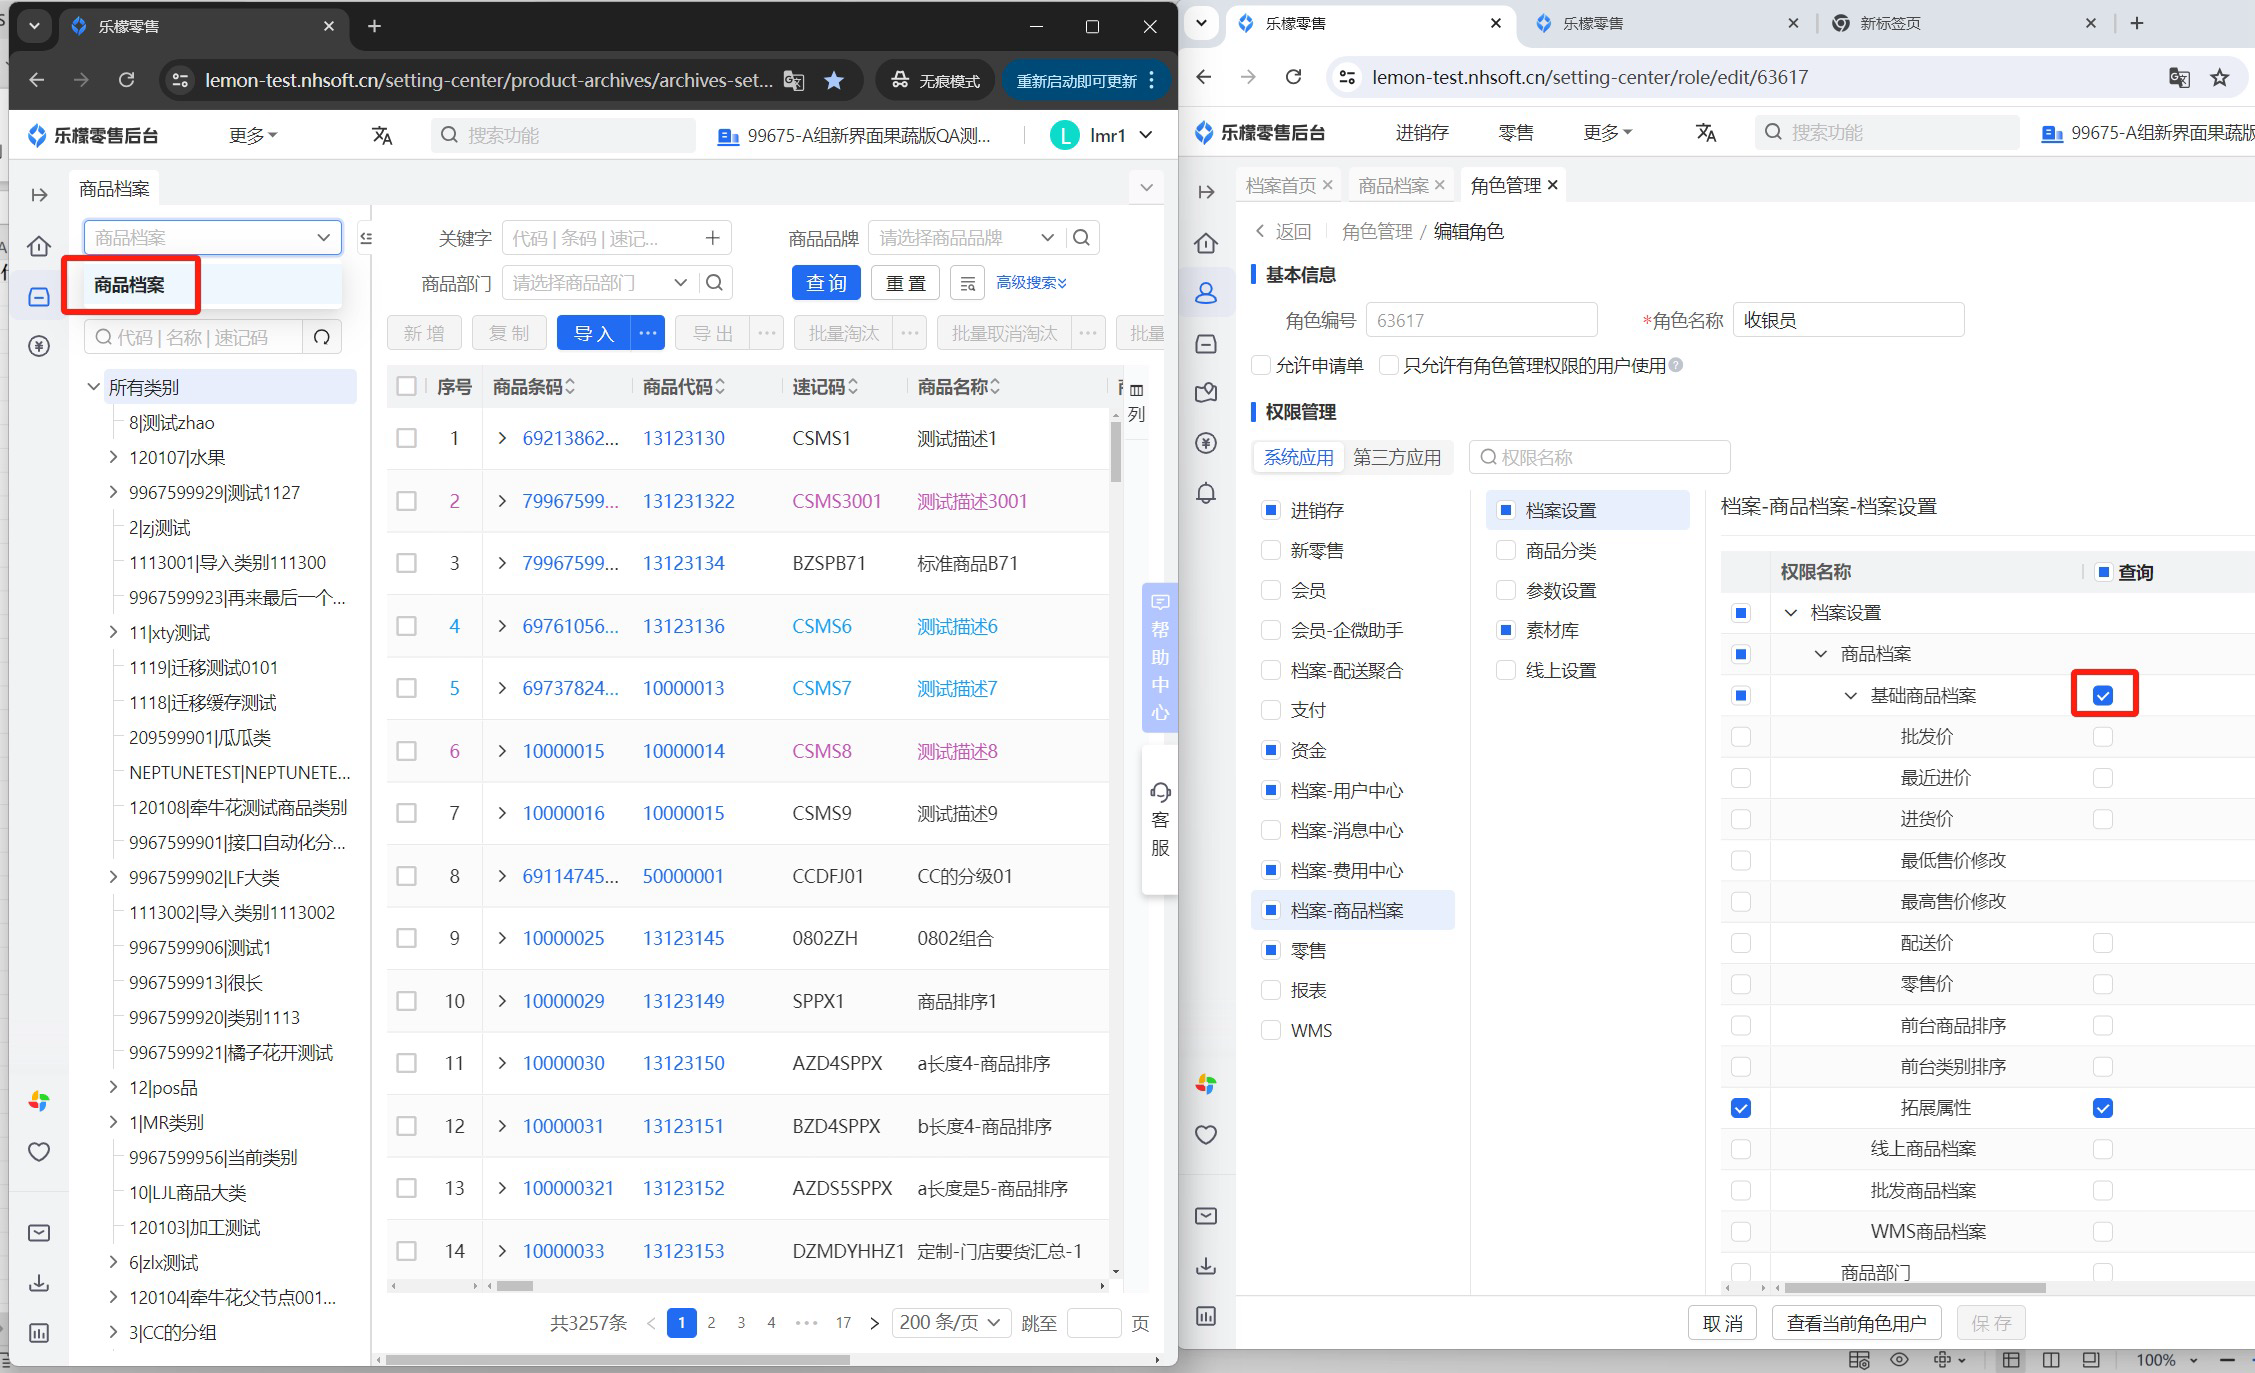Check the row 1 checkbox for 测试描述1

(x=406, y=438)
